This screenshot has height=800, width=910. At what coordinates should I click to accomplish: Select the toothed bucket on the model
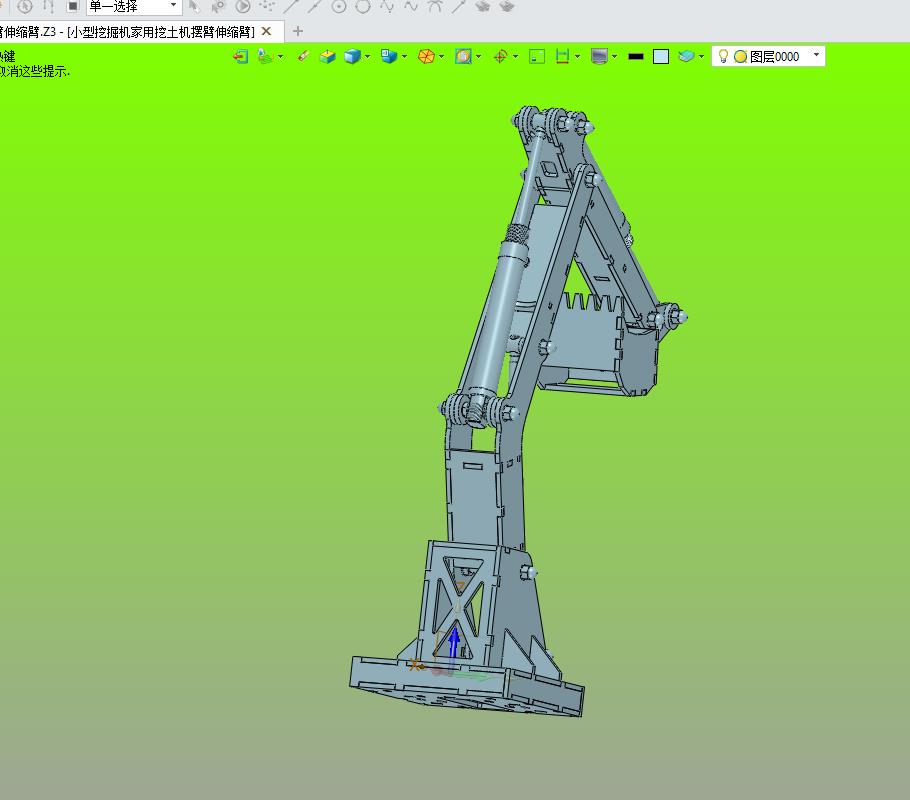coord(598,343)
